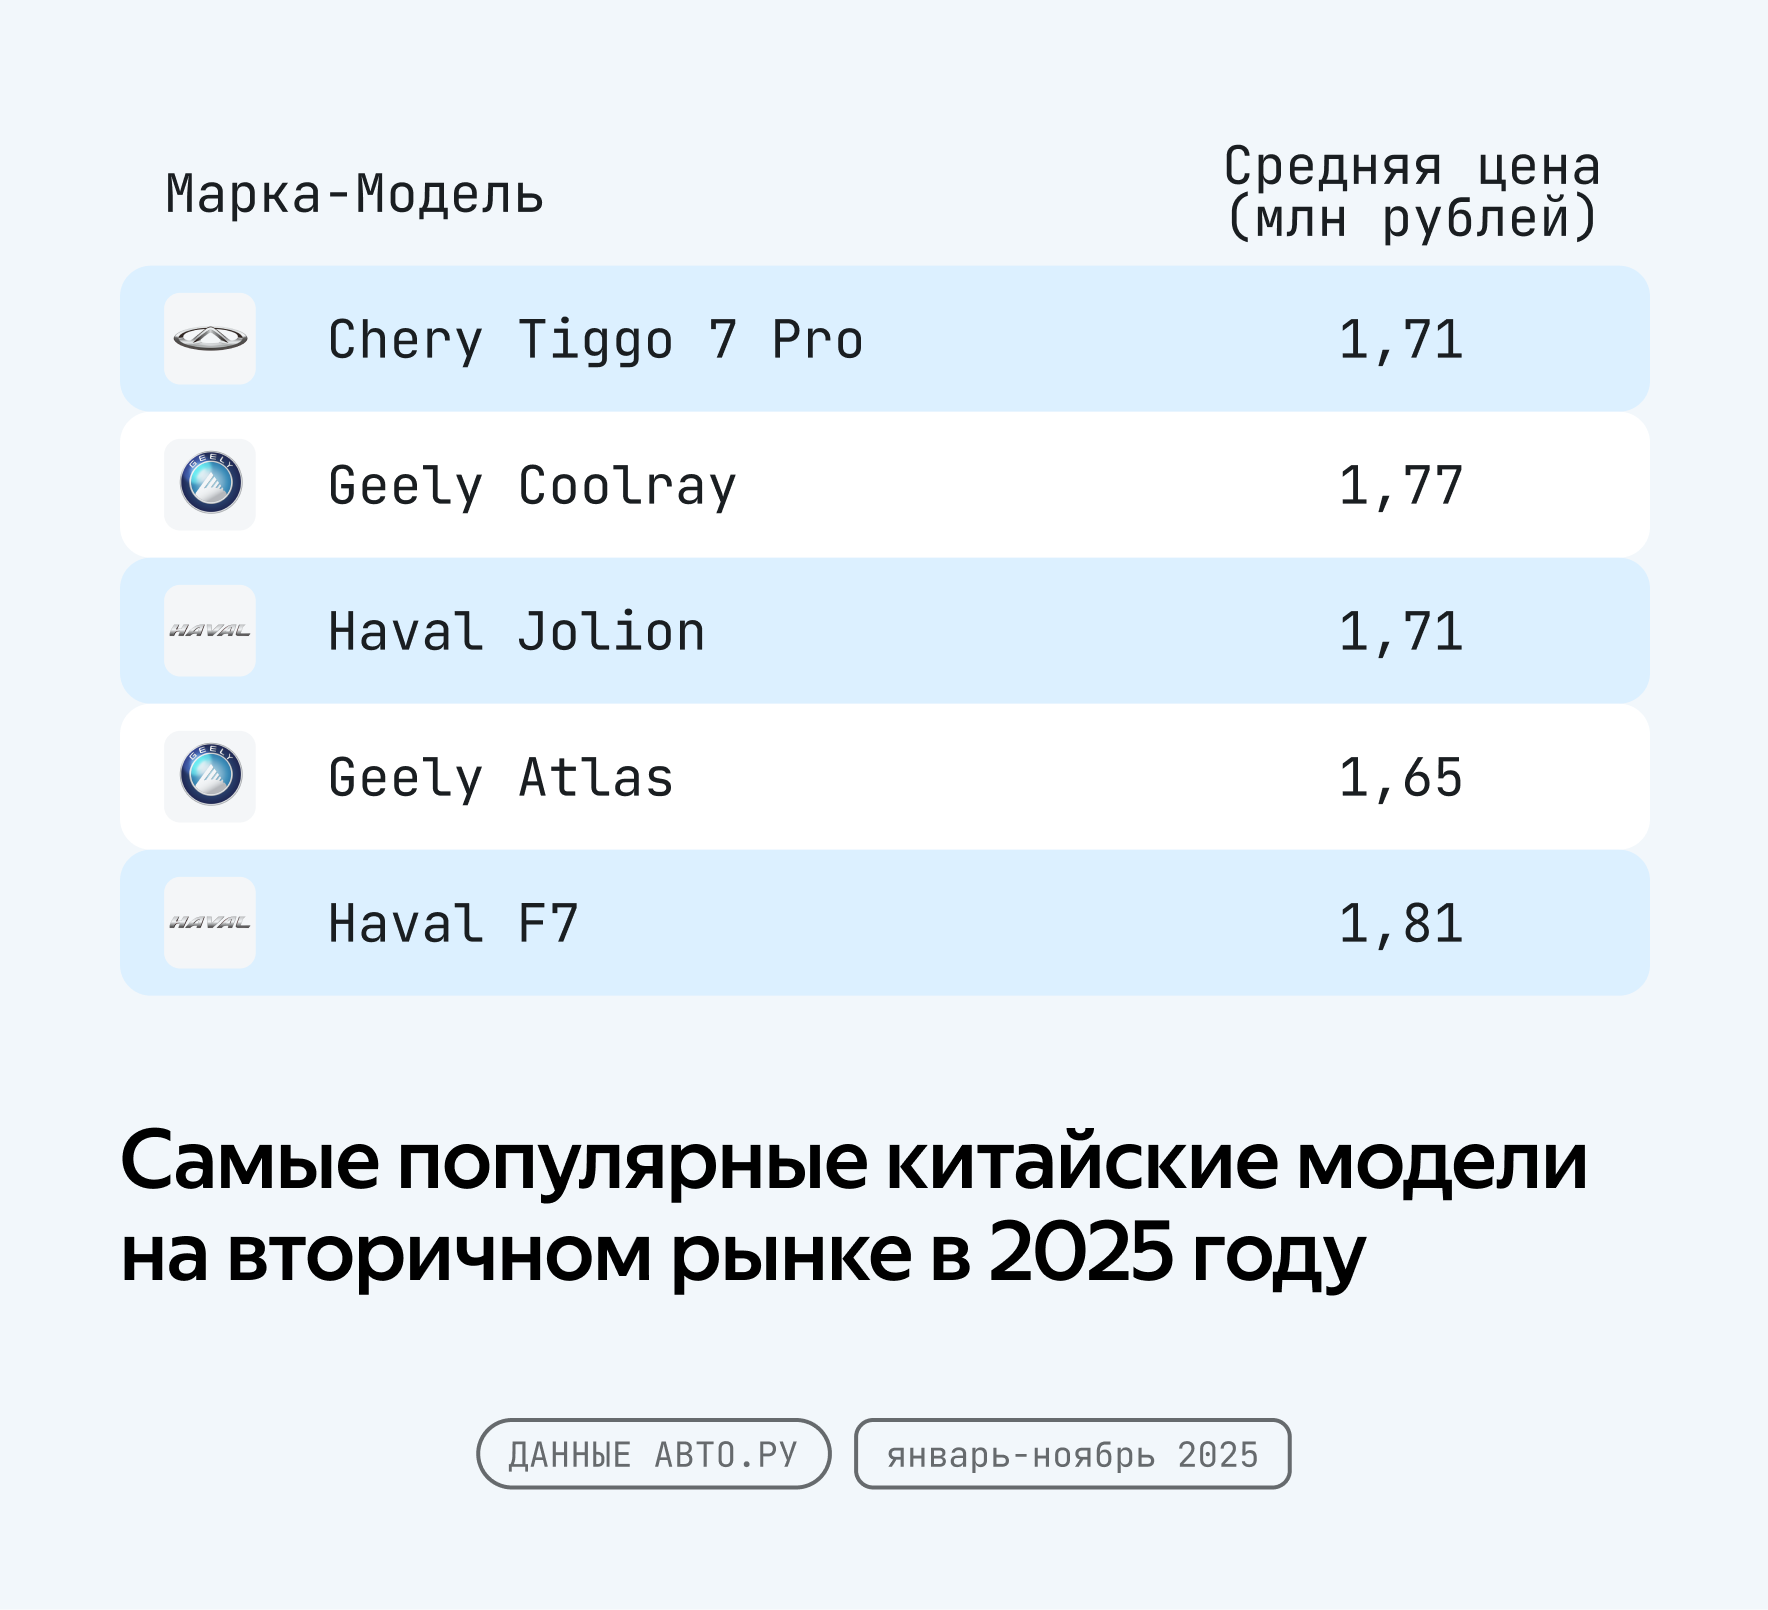The width and height of the screenshot is (1768, 1610).
Task: Click the headline Самые популярные китайские модели
Action: click(854, 1163)
